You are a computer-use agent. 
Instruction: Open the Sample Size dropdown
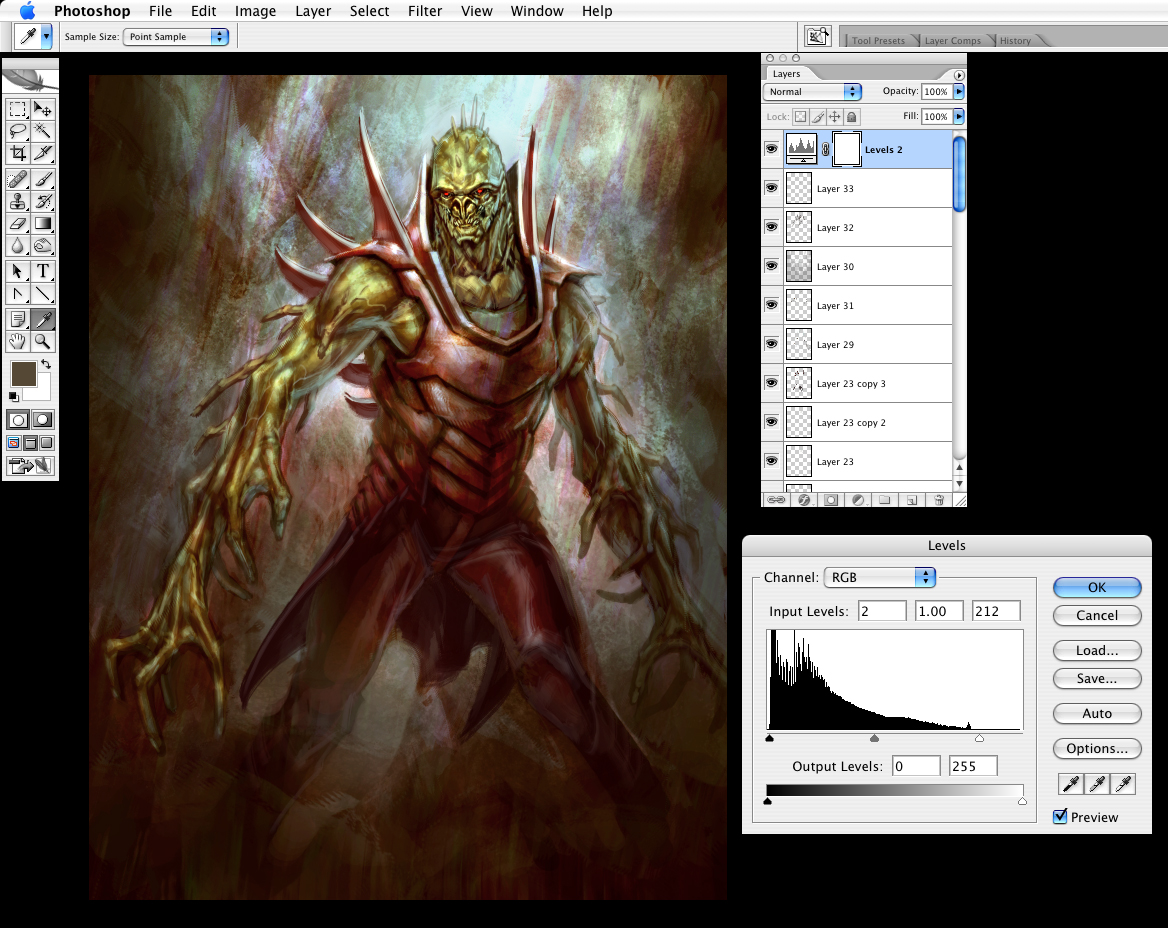tap(175, 36)
